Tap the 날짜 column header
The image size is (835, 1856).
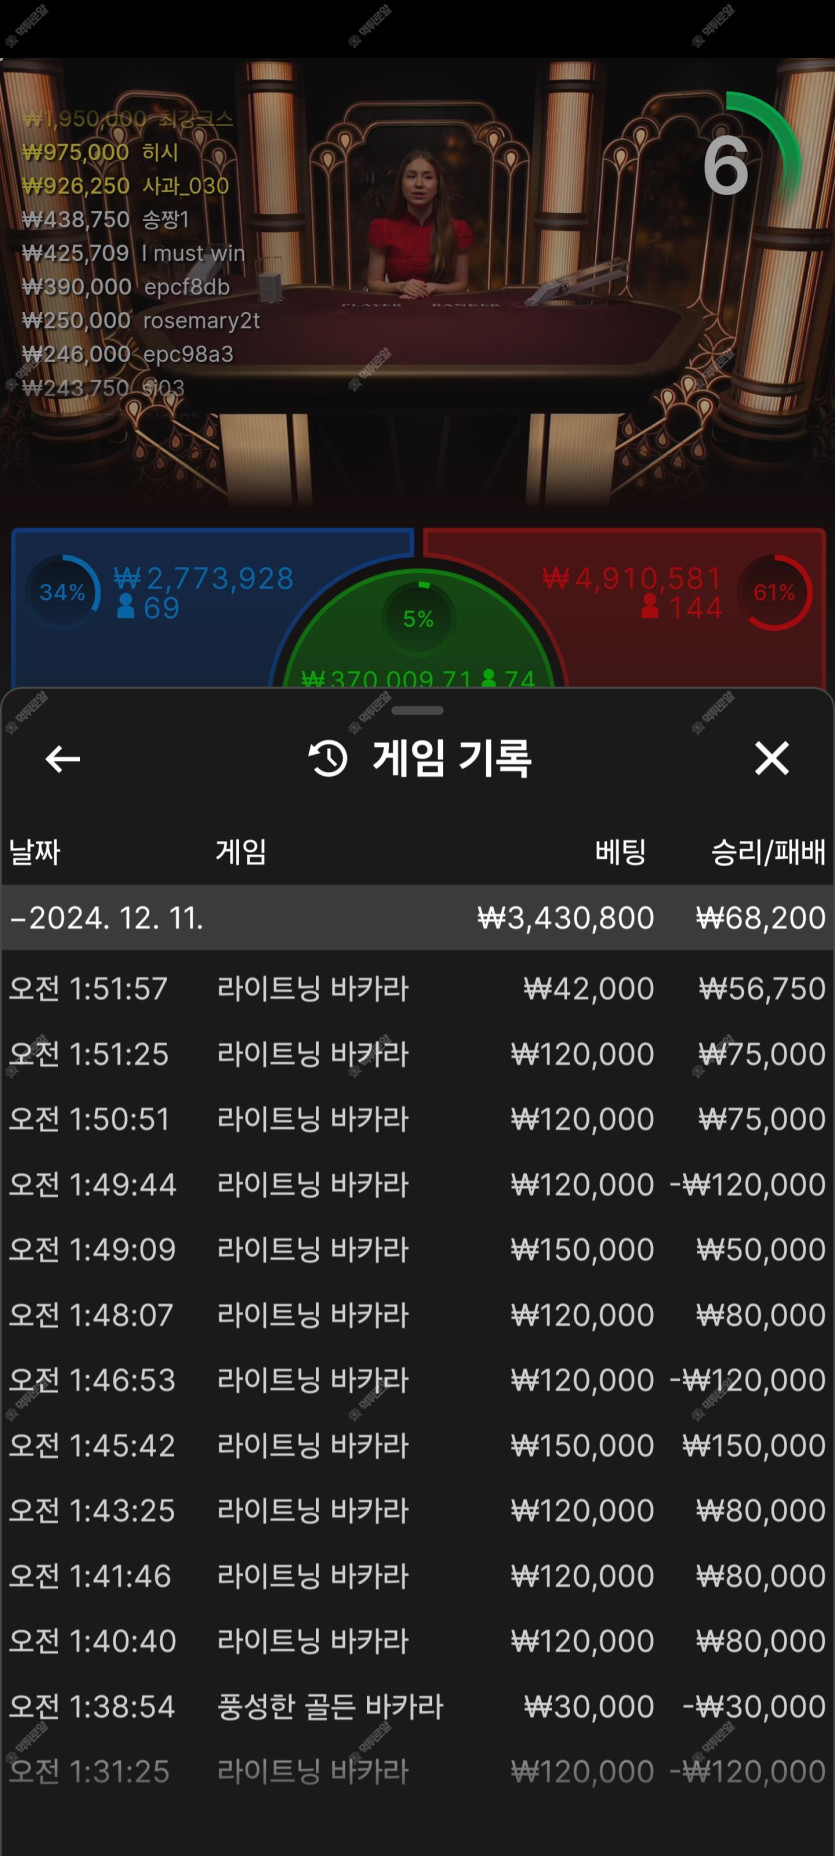(x=35, y=852)
